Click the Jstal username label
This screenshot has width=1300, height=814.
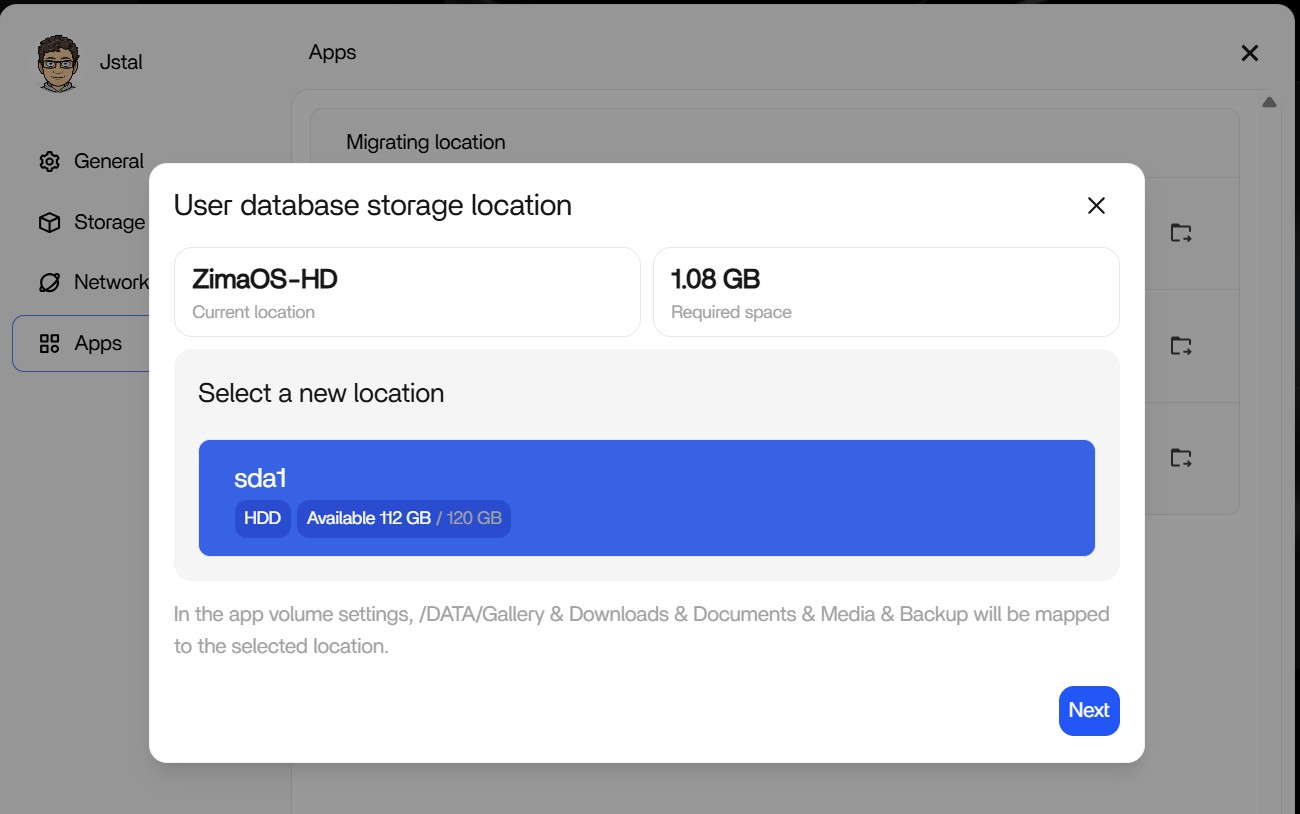[121, 62]
